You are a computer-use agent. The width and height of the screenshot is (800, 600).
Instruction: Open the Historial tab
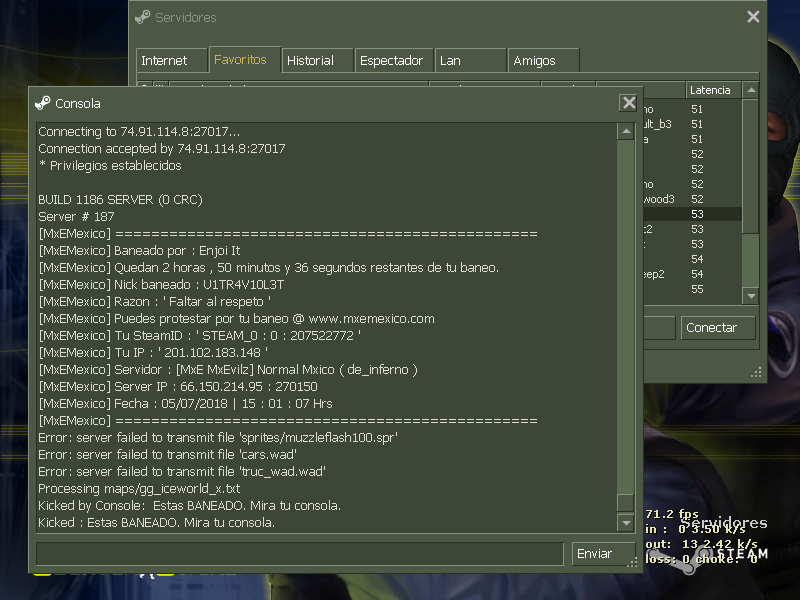tap(317, 60)
